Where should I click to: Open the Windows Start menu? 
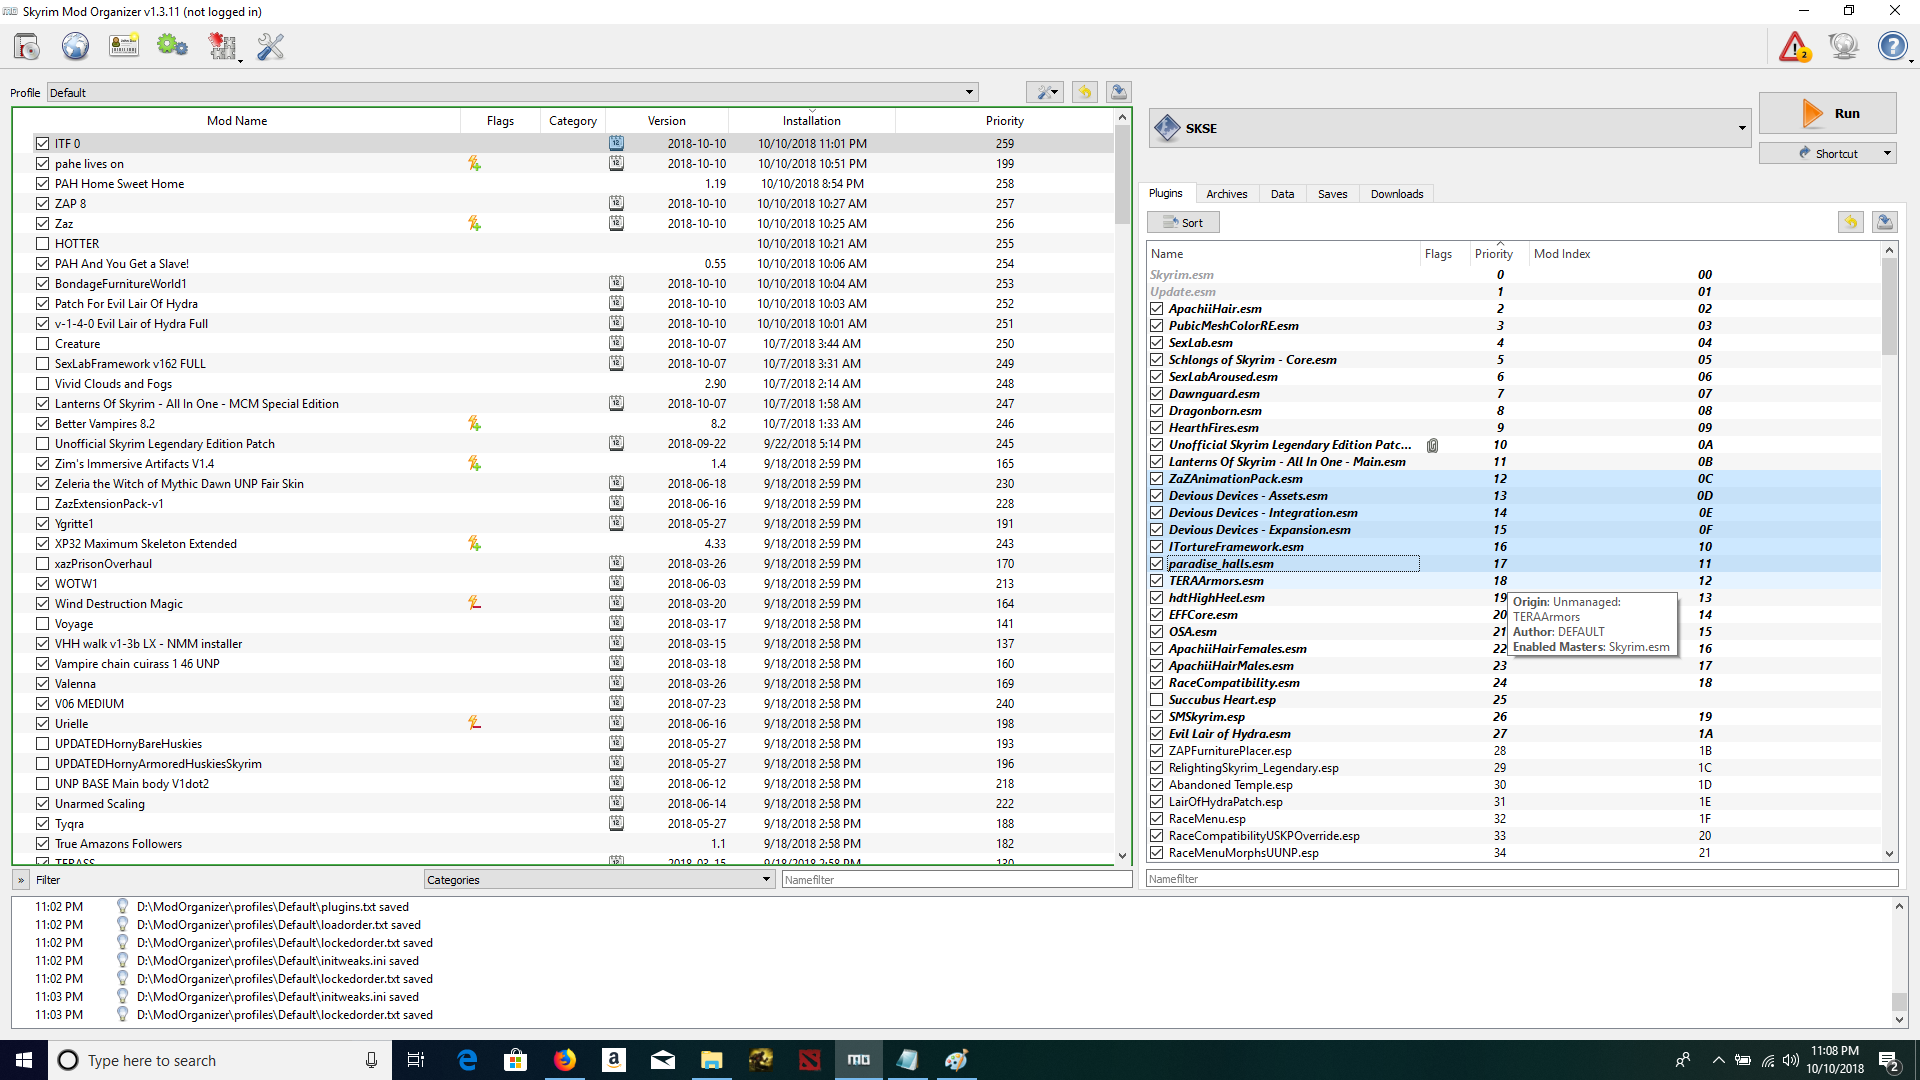24,1060
